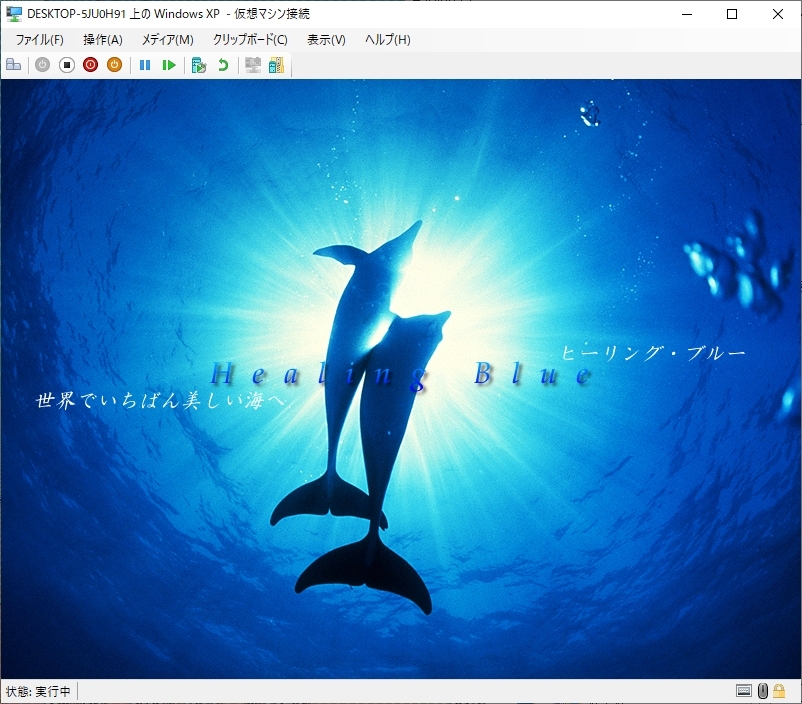This screenshot has height=704, width=802.
Task: Reset the VM with the green play icon
Action: click(169, 65)
